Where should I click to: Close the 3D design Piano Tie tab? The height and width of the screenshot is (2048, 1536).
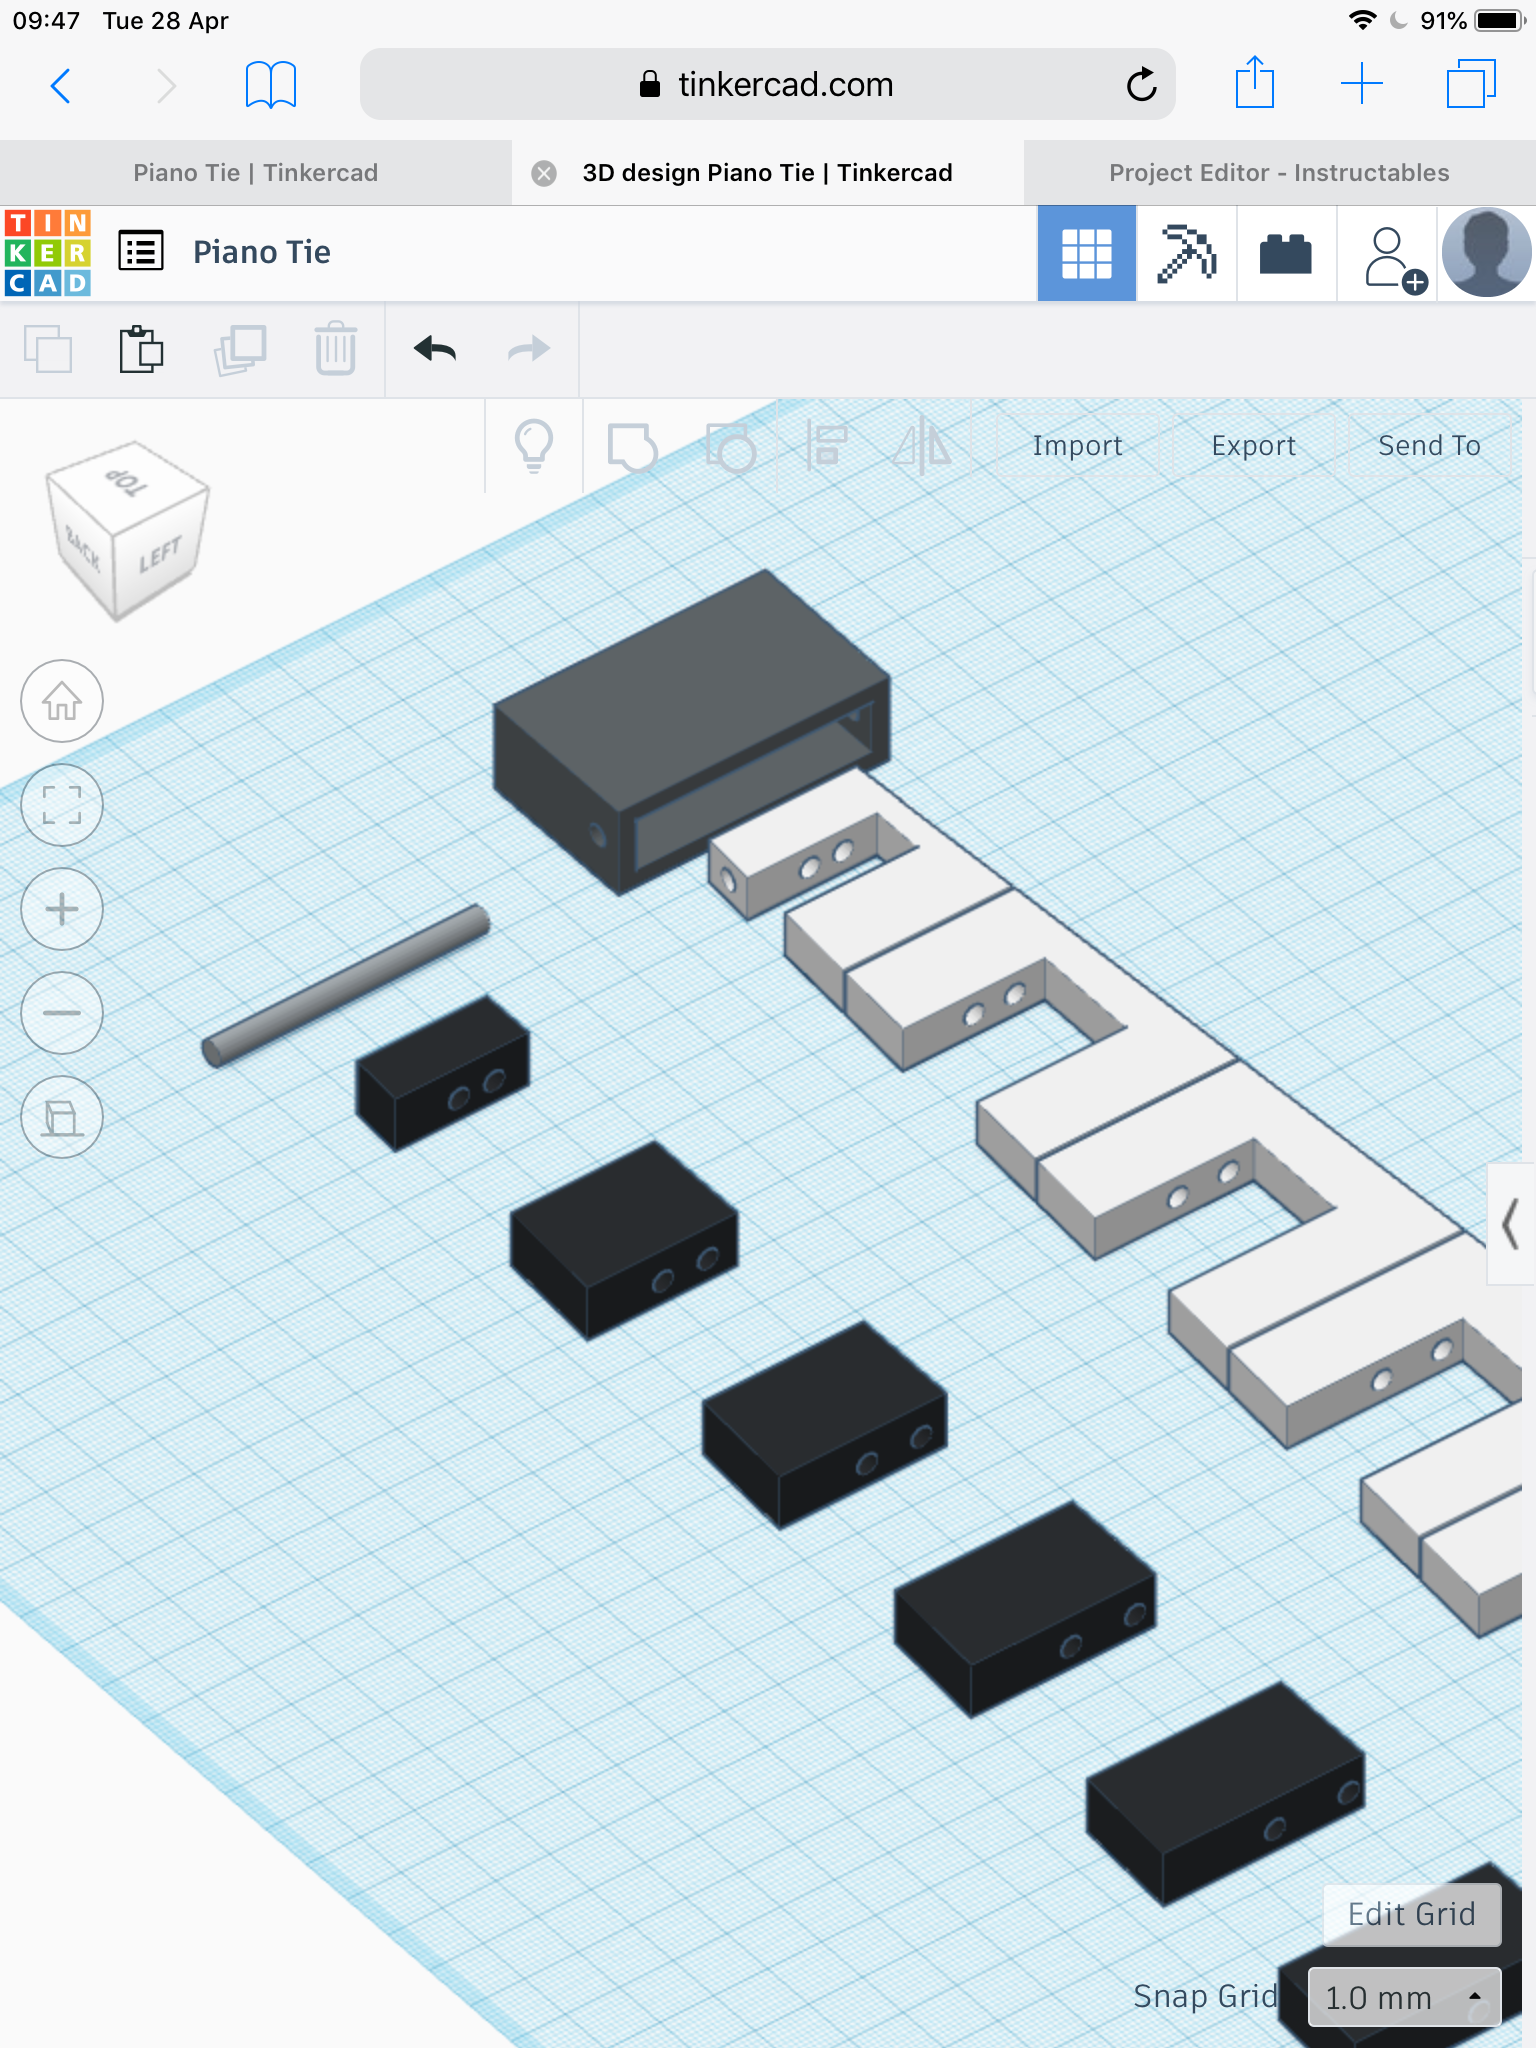(544, 173)
